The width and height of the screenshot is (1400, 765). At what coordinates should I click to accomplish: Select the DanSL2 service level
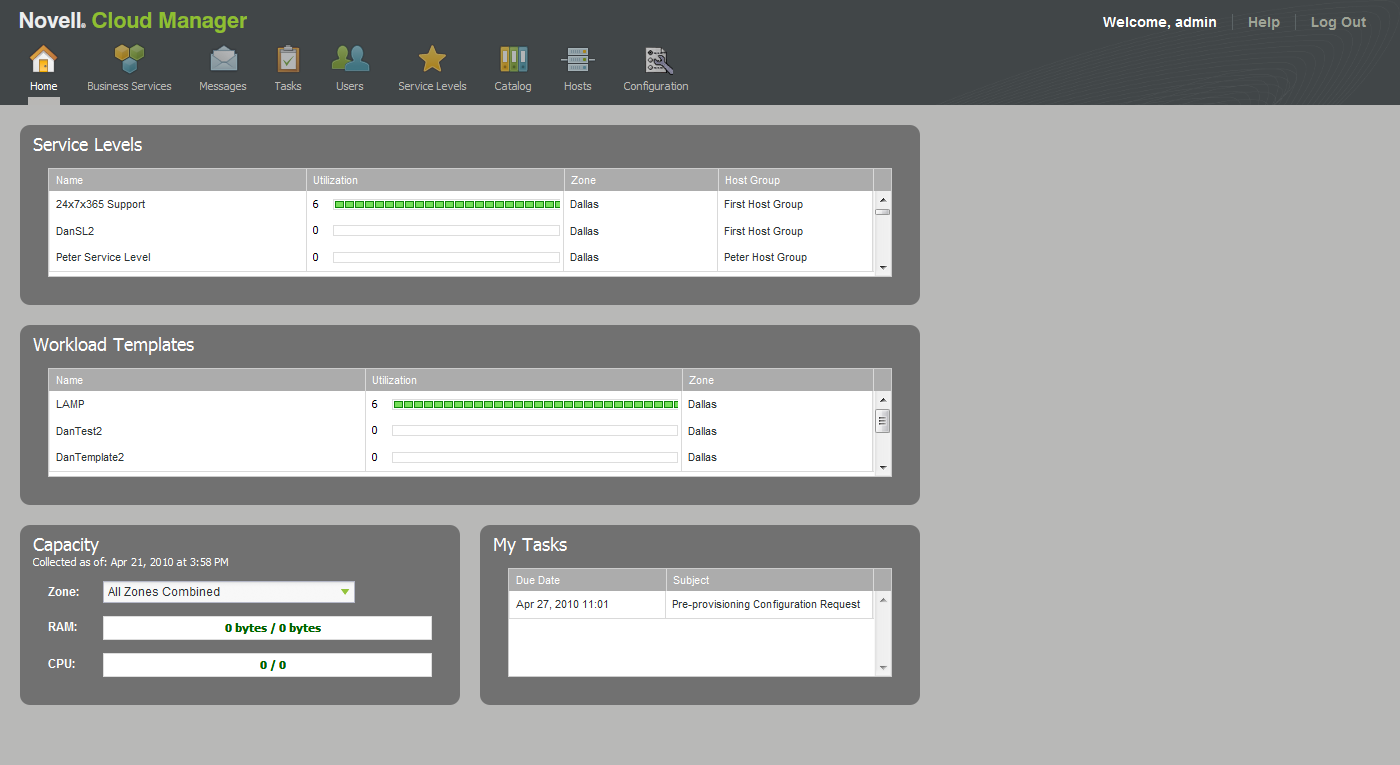[75, 231]
